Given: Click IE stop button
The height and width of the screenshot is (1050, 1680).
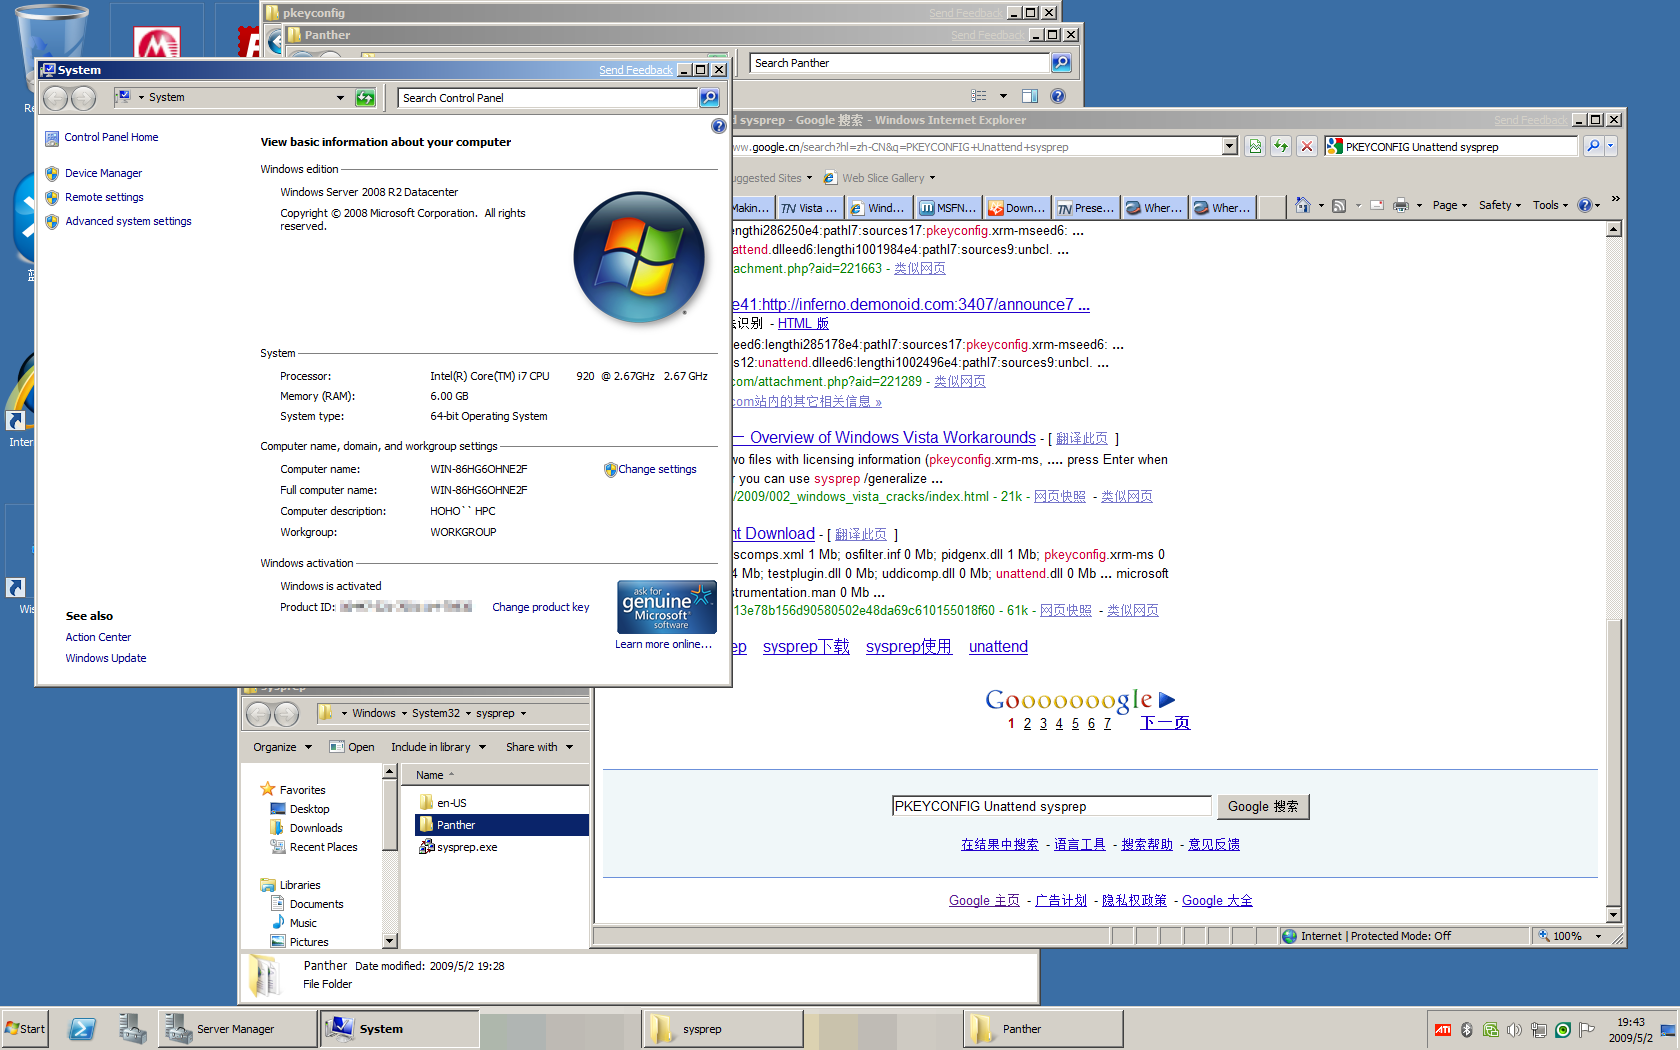Looking at the screenshot, I should 1306,146.
